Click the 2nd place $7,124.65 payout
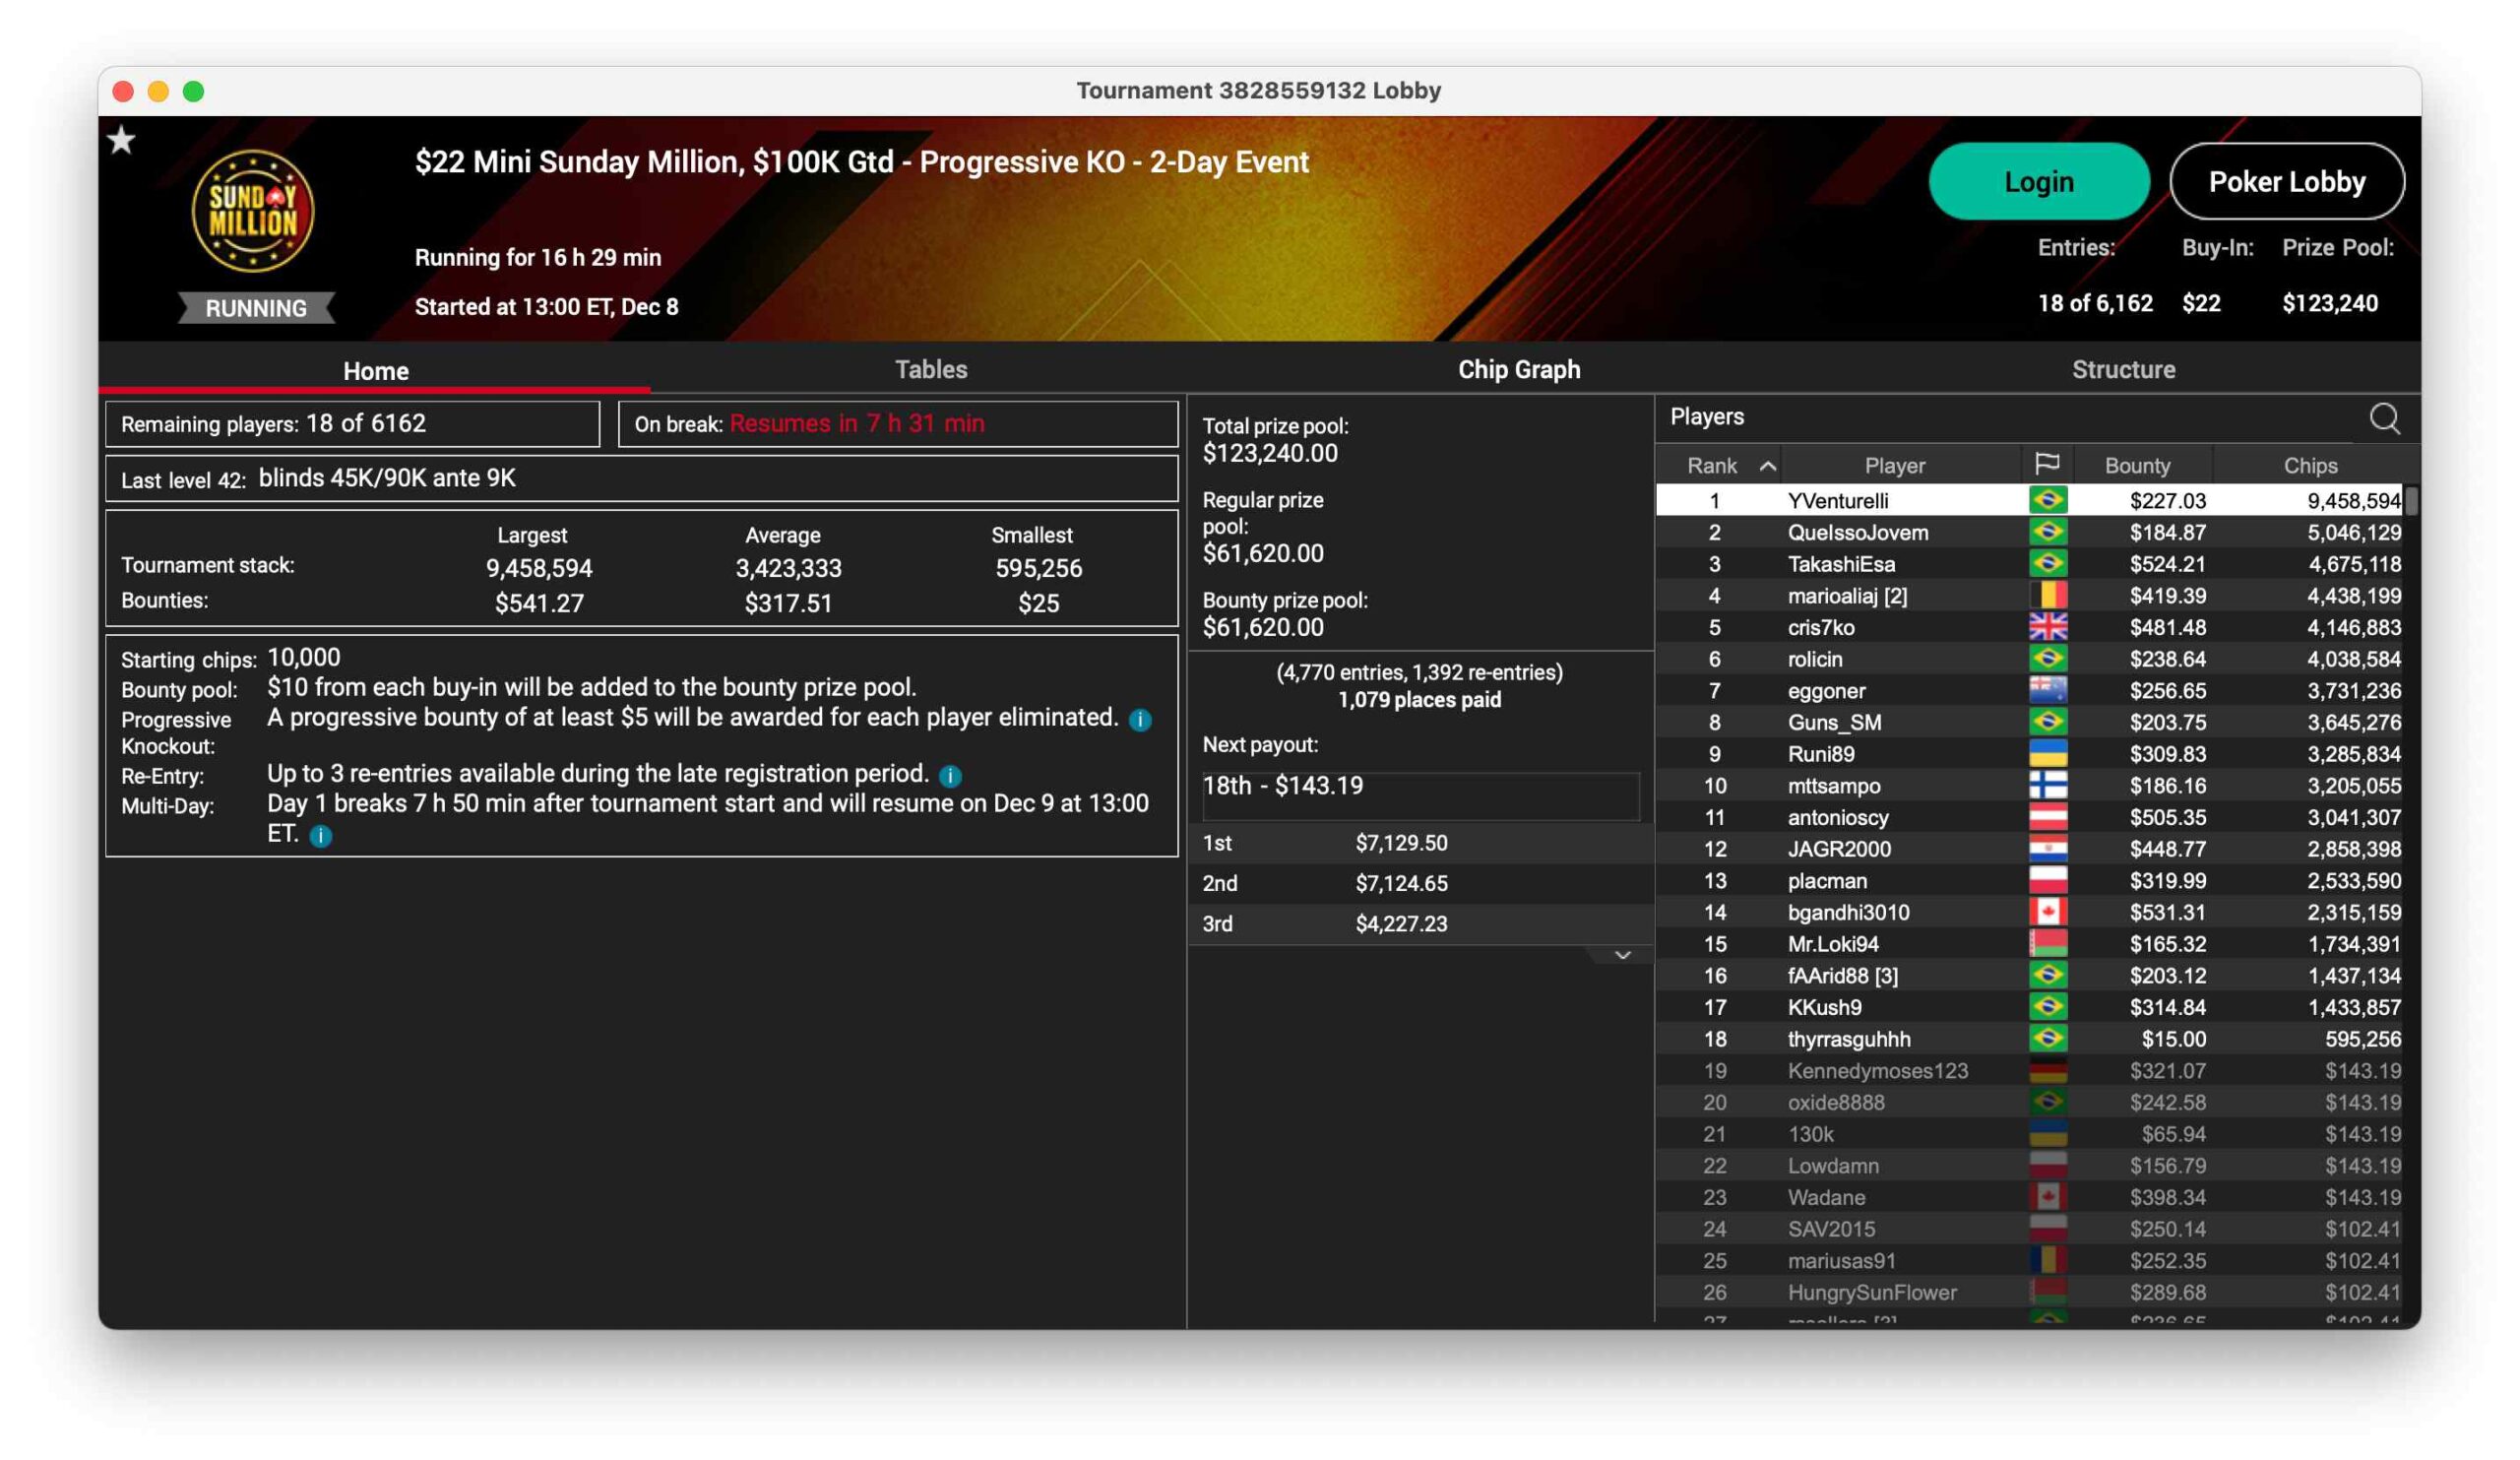Screen dimensions: 2520x1460 pos(1419,883)
